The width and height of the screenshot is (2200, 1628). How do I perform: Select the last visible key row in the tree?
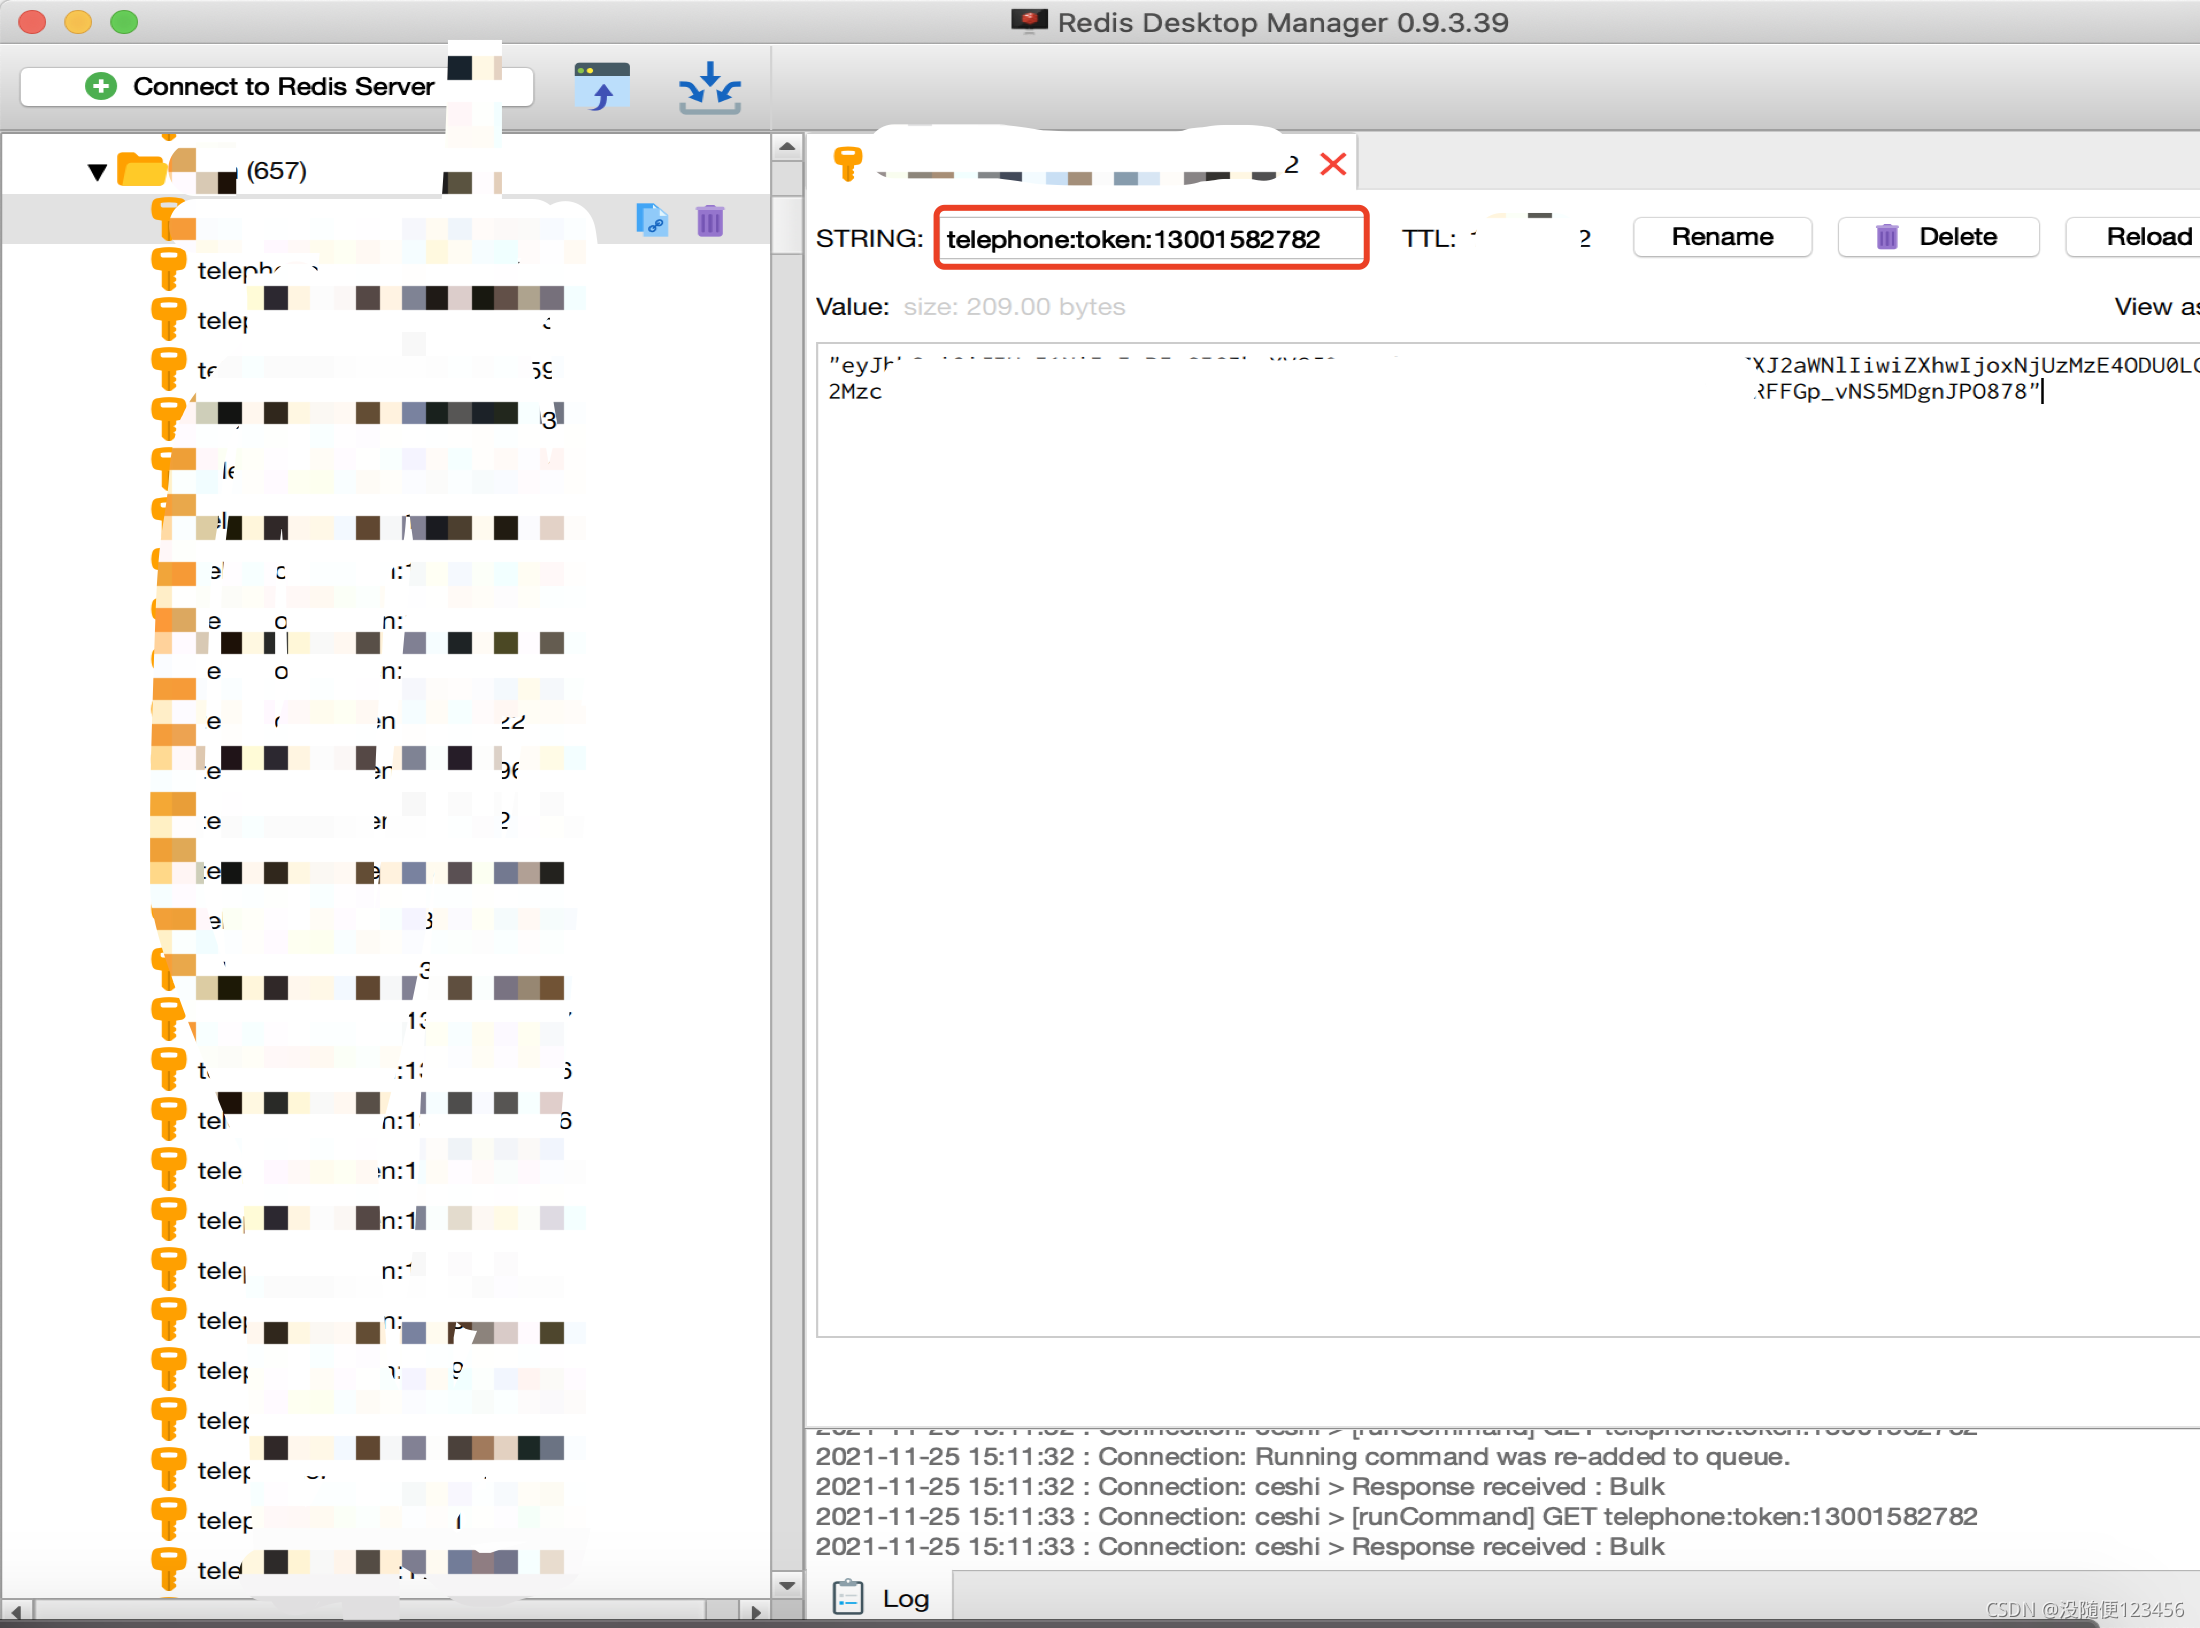tap(385, 1570)
